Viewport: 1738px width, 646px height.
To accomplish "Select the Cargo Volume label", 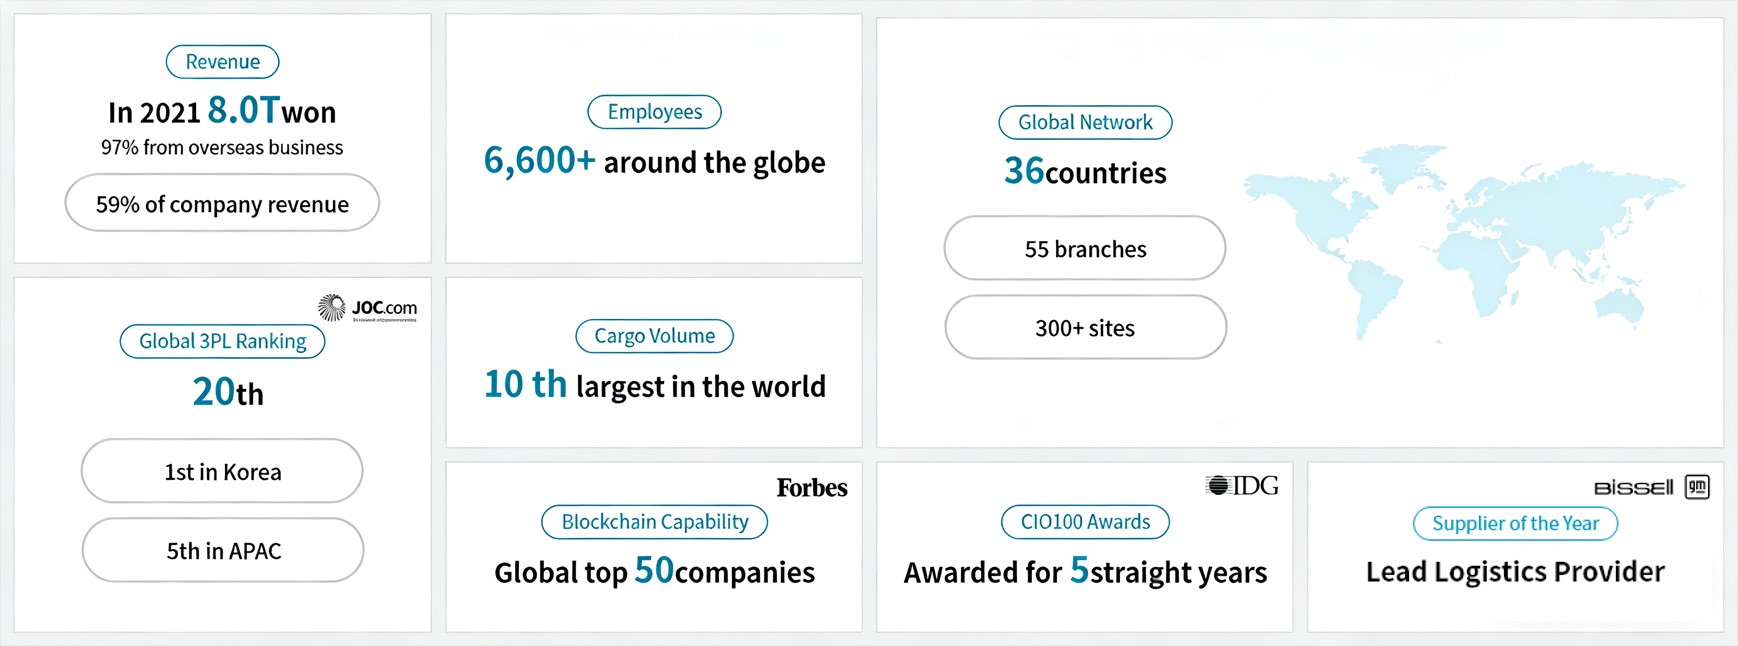I will pos(654,336).
